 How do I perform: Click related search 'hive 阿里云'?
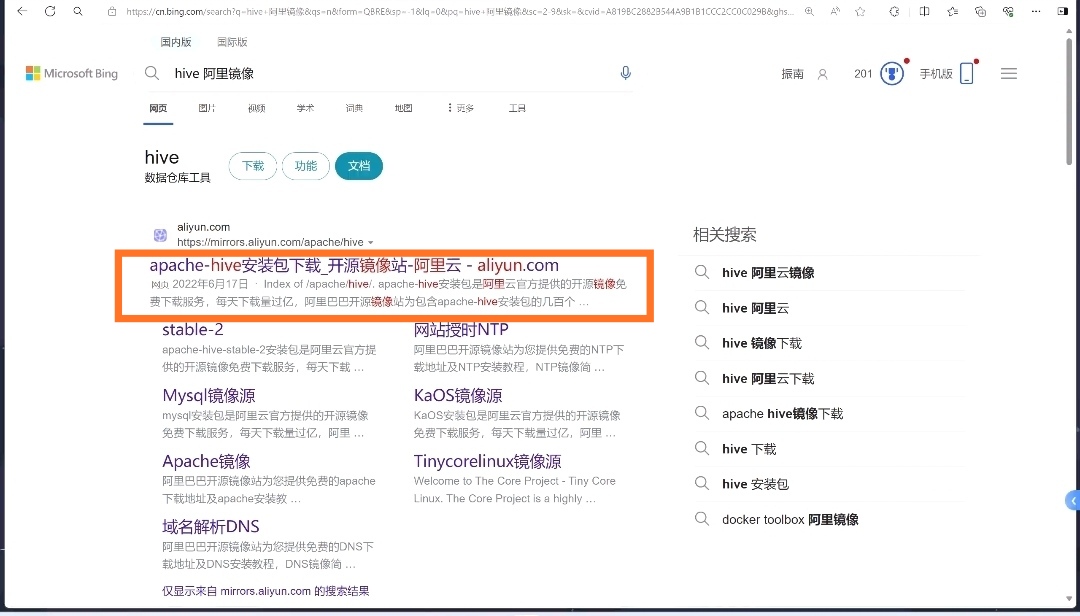tap(756, 308)
